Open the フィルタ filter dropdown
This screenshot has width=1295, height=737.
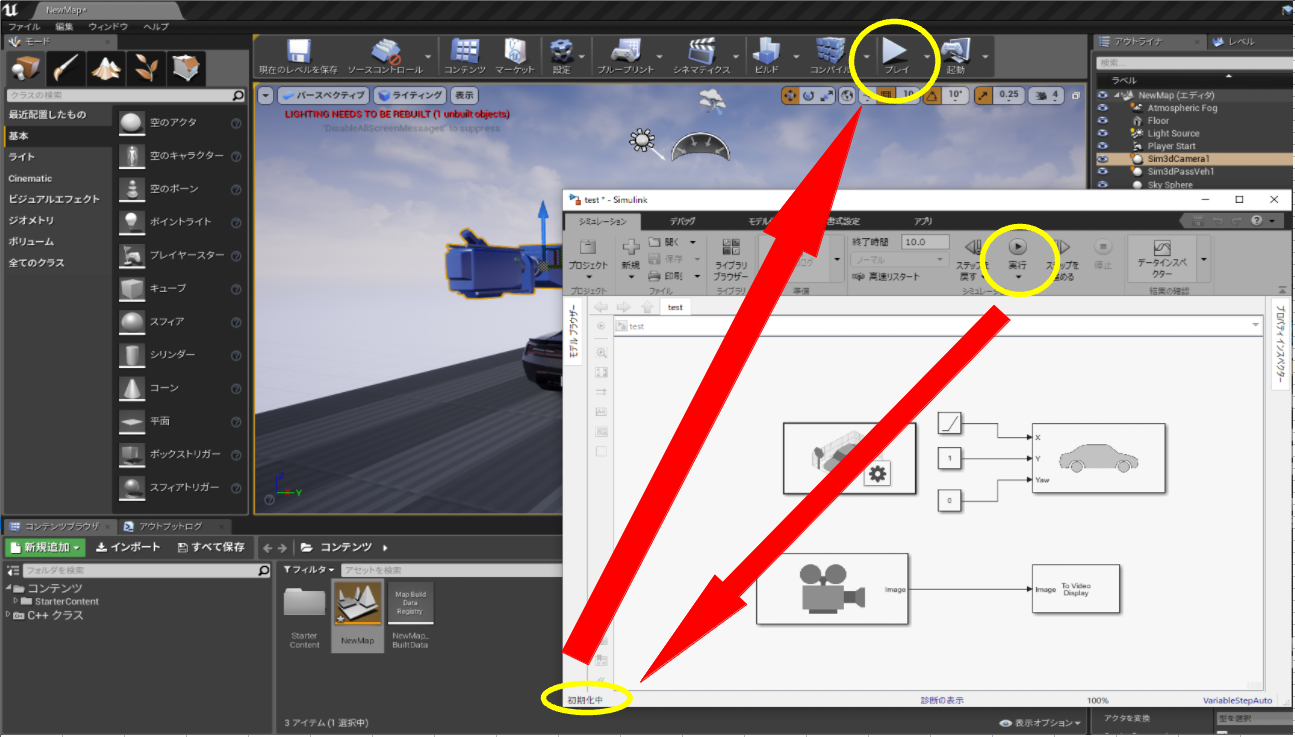point(309,570)
